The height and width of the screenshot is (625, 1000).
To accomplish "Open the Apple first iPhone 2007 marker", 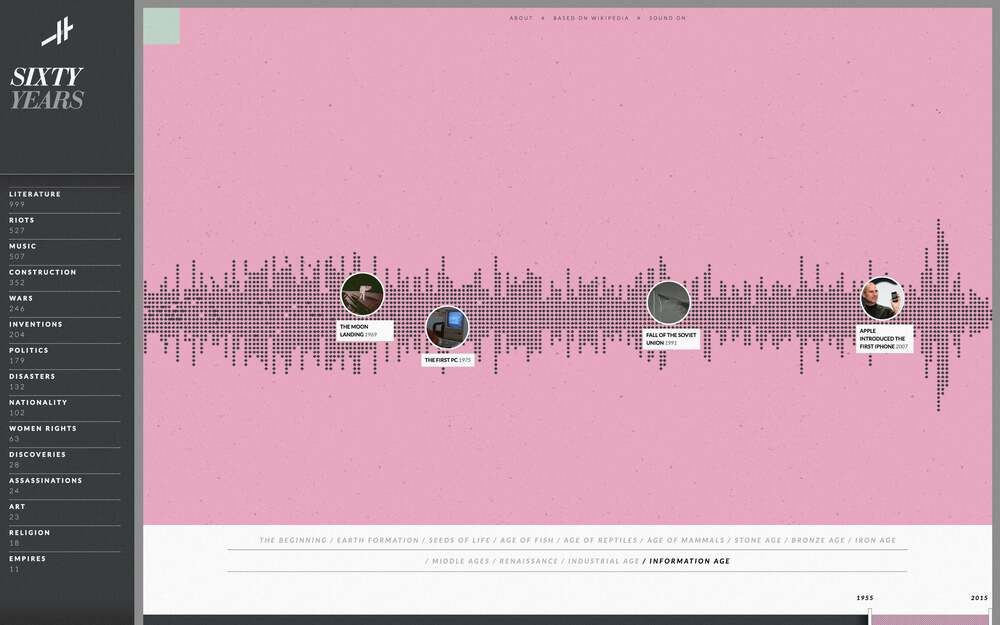I will (882, 299).
